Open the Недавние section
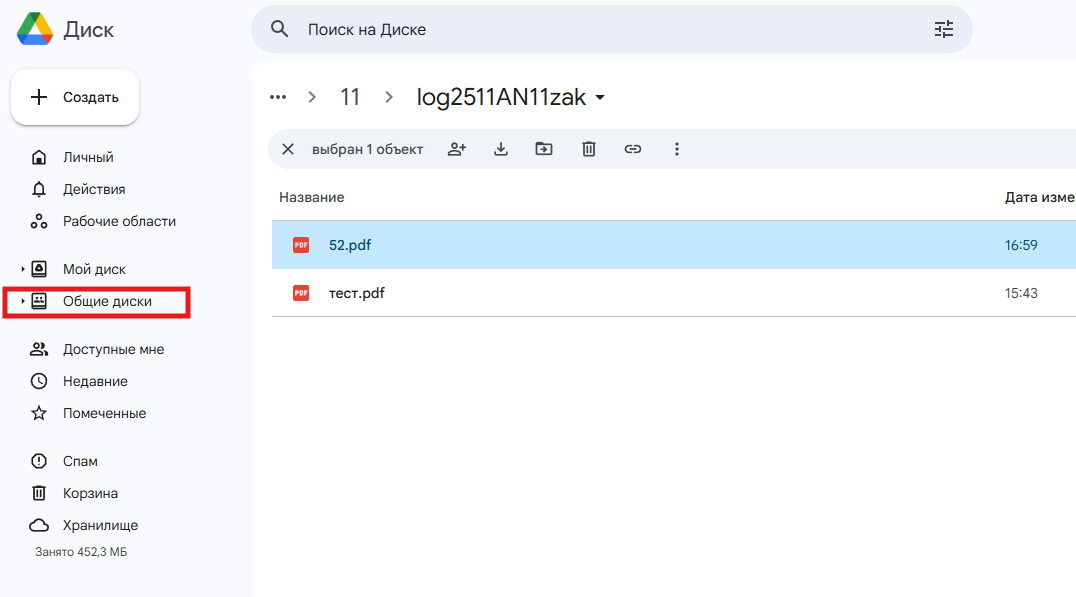Screen dimensions: 1076x597 [95, 381]
